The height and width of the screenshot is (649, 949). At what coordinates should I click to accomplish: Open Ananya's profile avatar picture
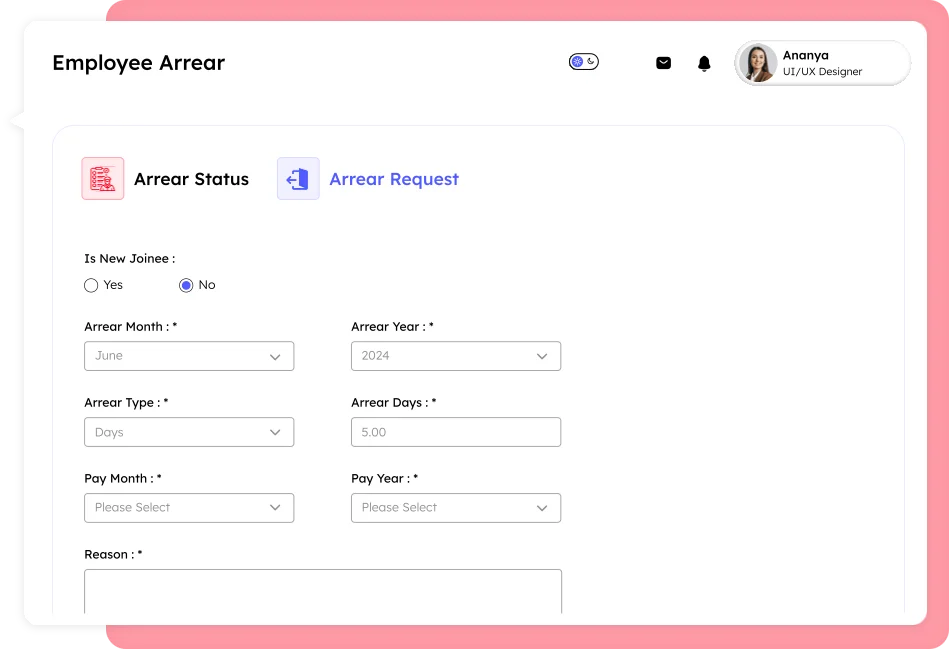tap(758, 62)
